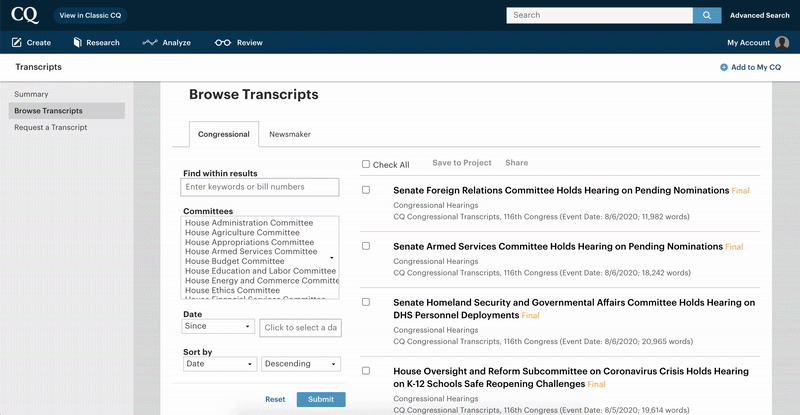This screenshot has height=415, width=800.
Task: Select House Budget Committee in list
Action: pos(235,261)
